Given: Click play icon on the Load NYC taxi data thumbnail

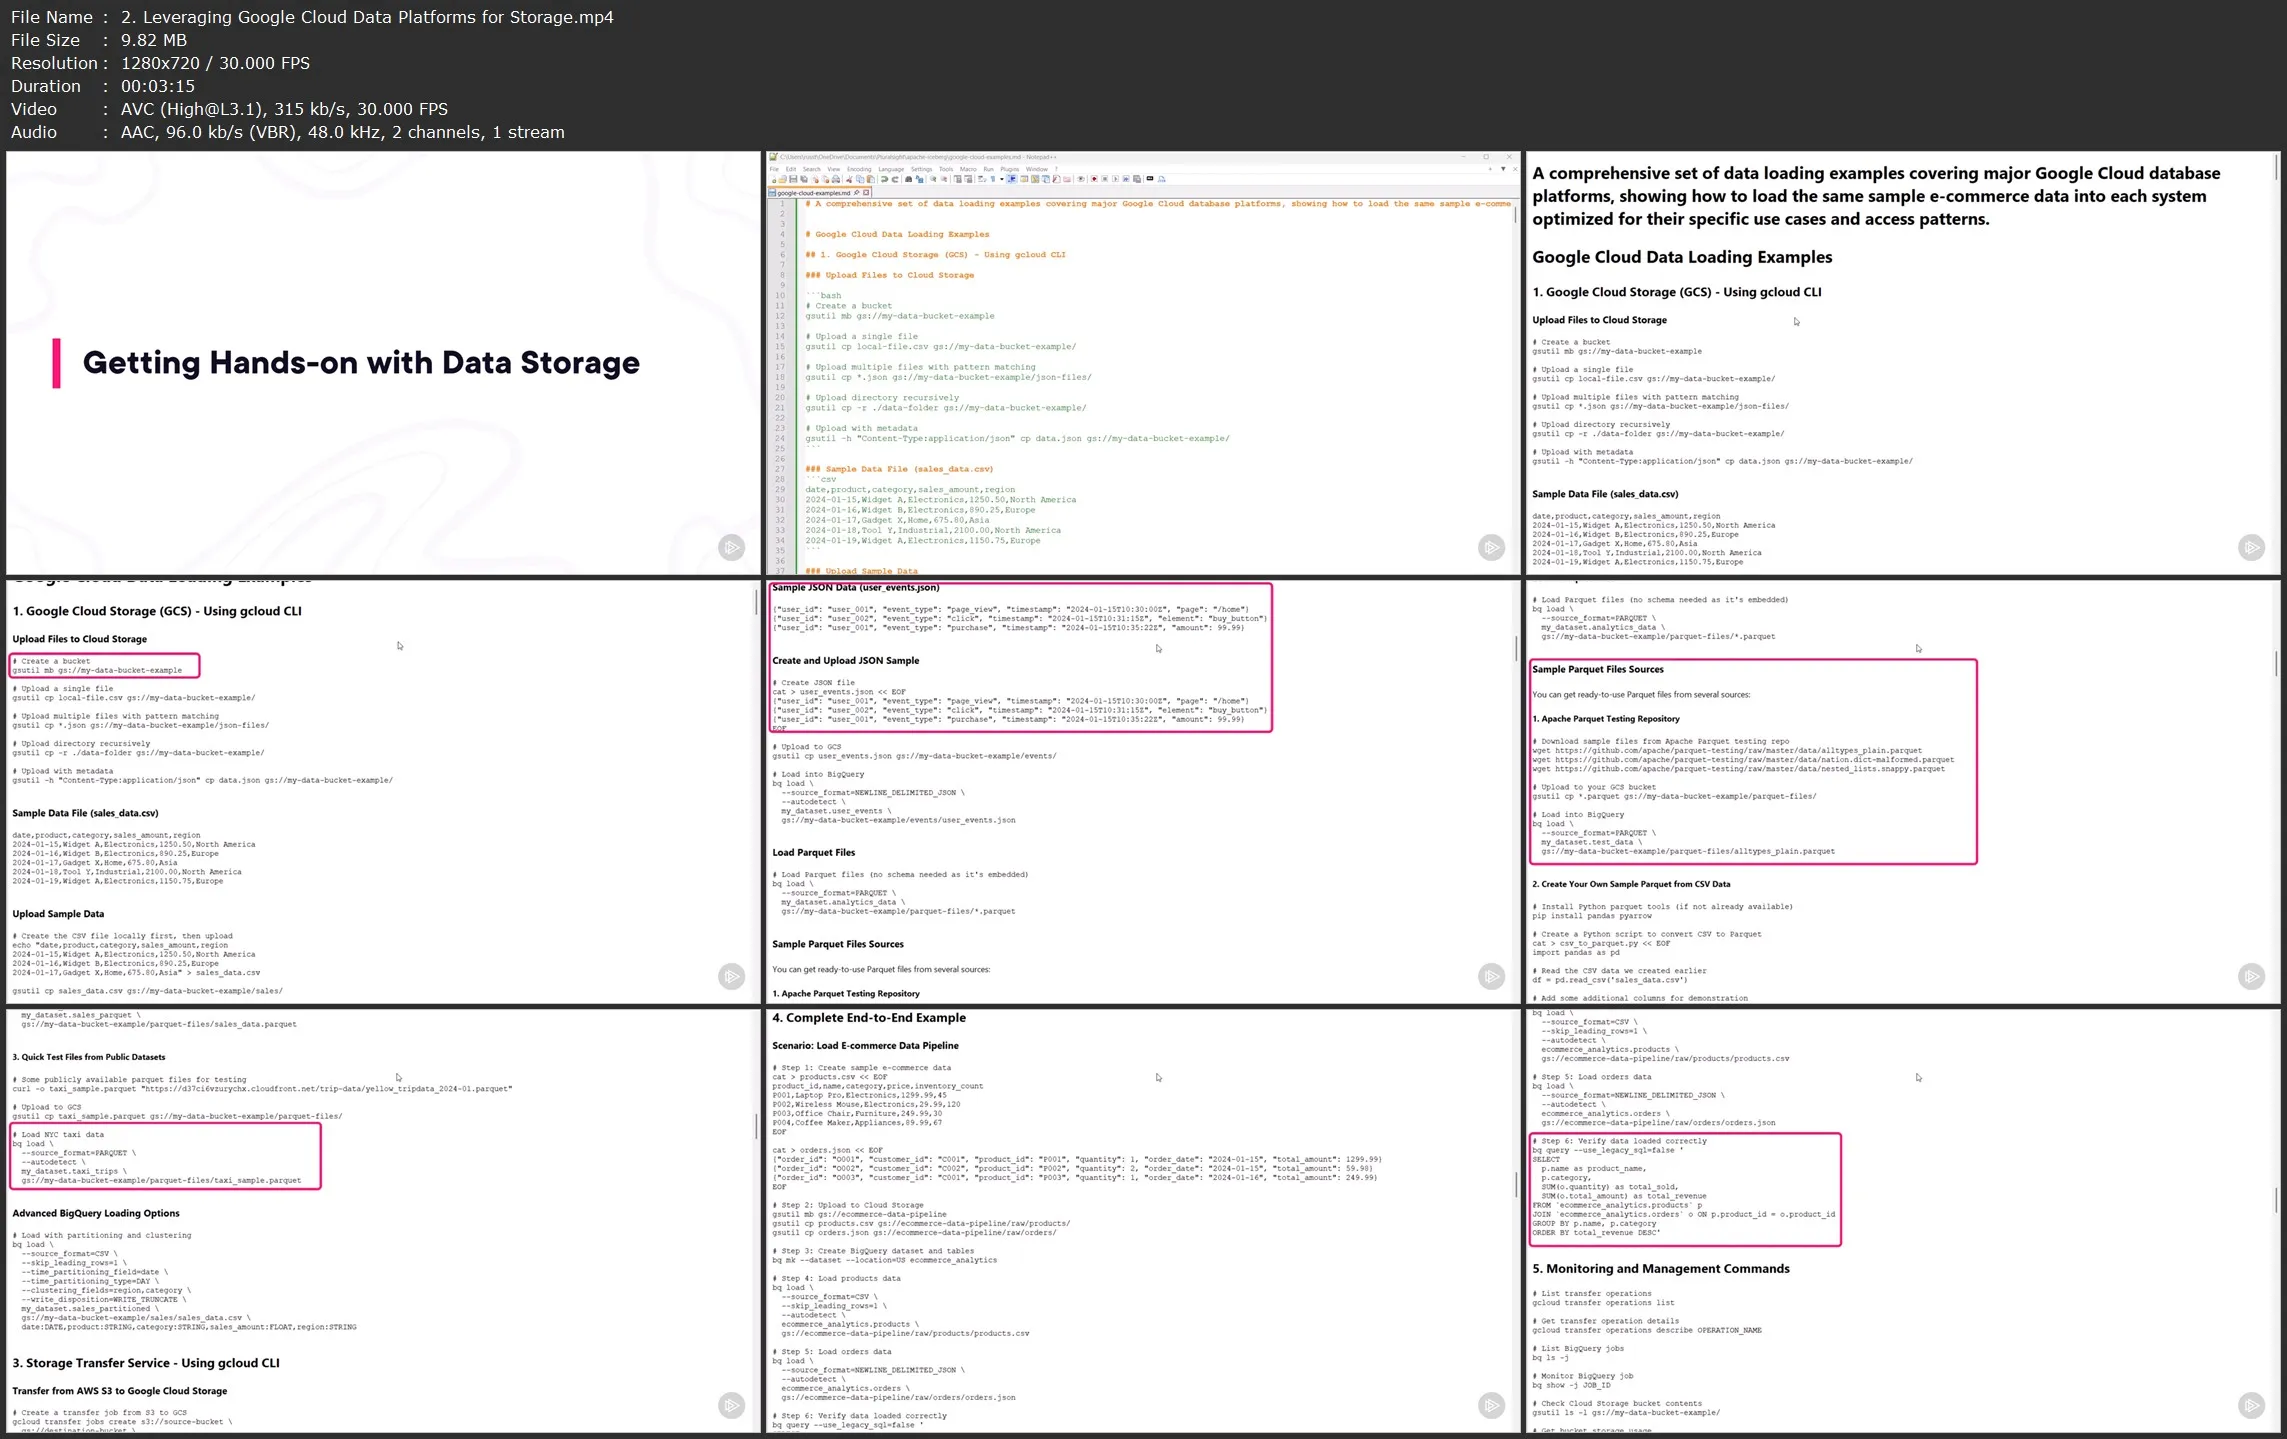Looking at the screenshot, I should [732, 1405].
